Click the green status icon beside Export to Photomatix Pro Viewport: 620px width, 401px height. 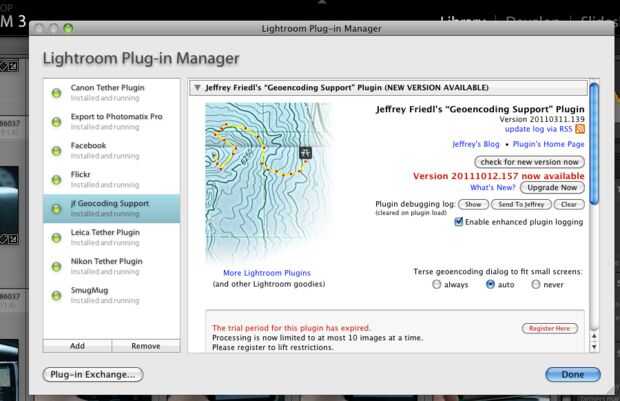click(x=57, y=122)
